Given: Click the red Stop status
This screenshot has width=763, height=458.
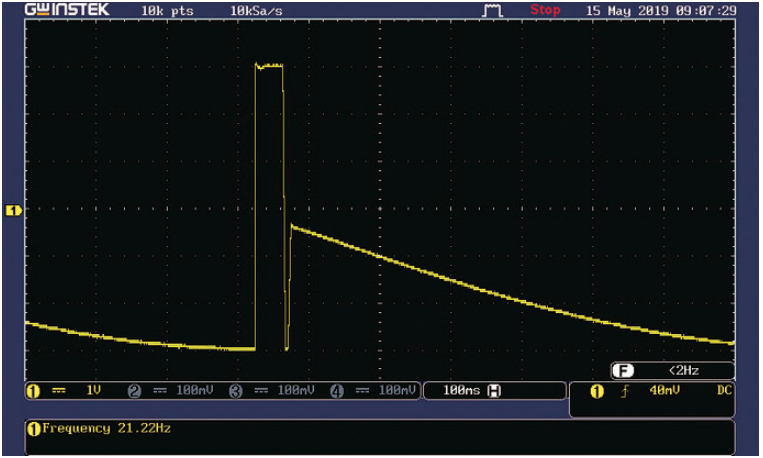Looking at the screenshot, I should 545,10.
